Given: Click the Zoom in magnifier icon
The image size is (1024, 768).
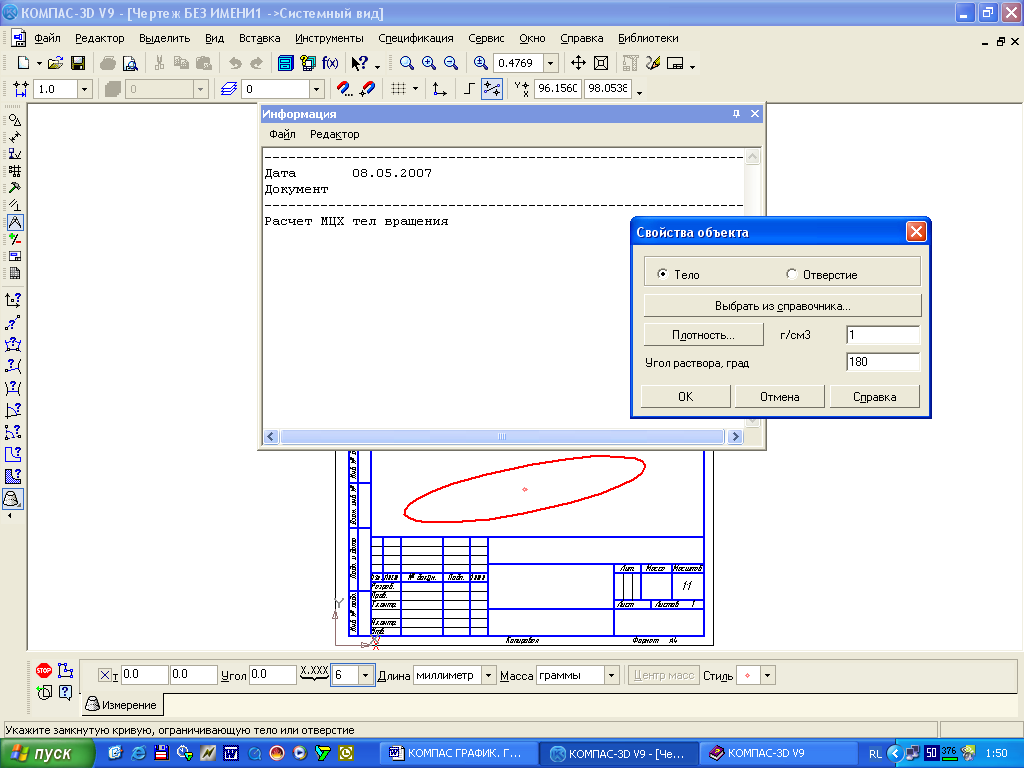Looking at the screenshot, I should (429, 63).
